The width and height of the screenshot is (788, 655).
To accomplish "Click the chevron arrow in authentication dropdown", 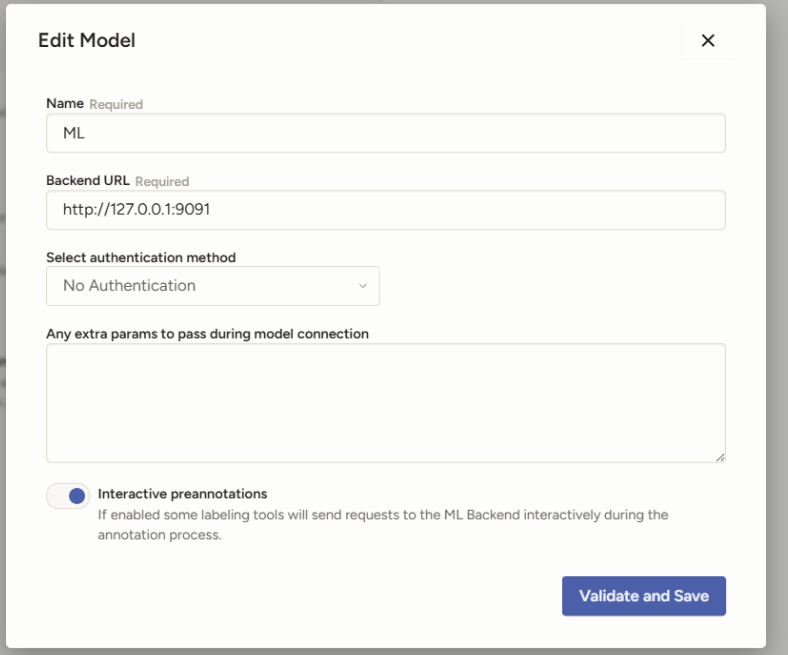I will (x=363, y=286).
